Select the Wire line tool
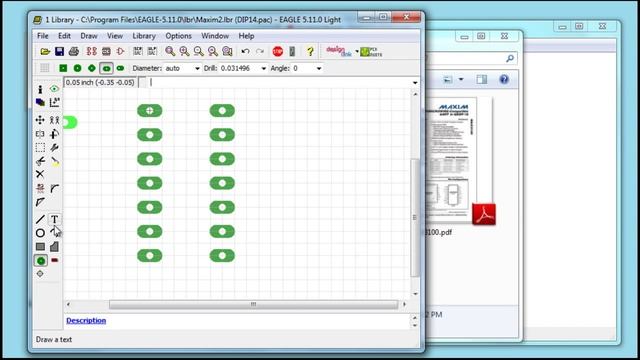Screen dimensions: 640x360 [40, 220]
